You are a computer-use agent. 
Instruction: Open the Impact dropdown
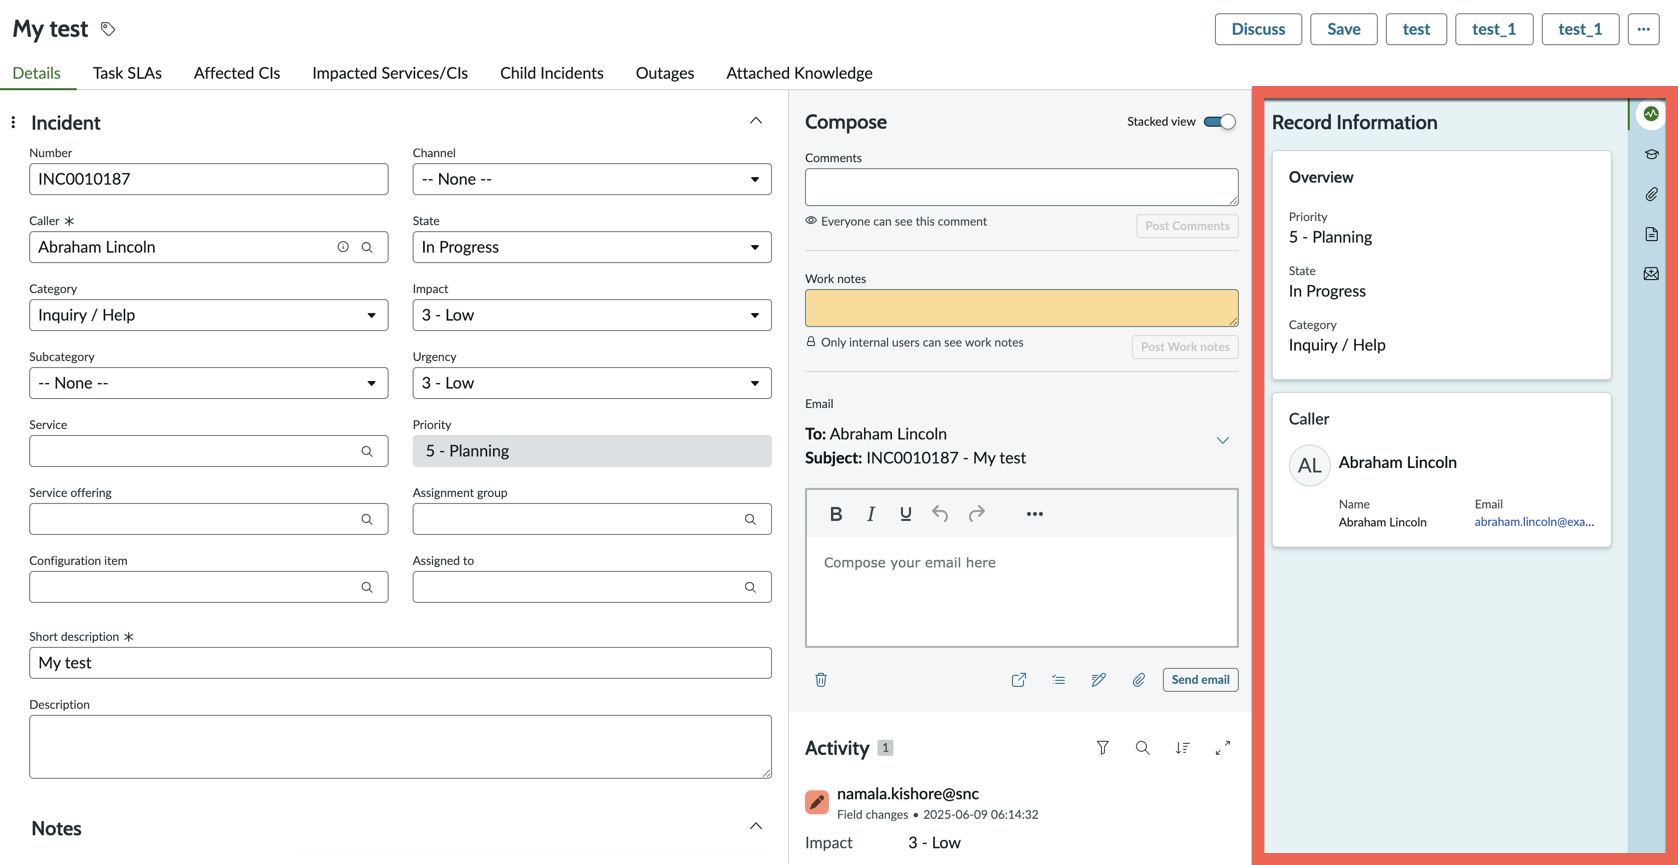pyautogui.click(x=592, y=315)
